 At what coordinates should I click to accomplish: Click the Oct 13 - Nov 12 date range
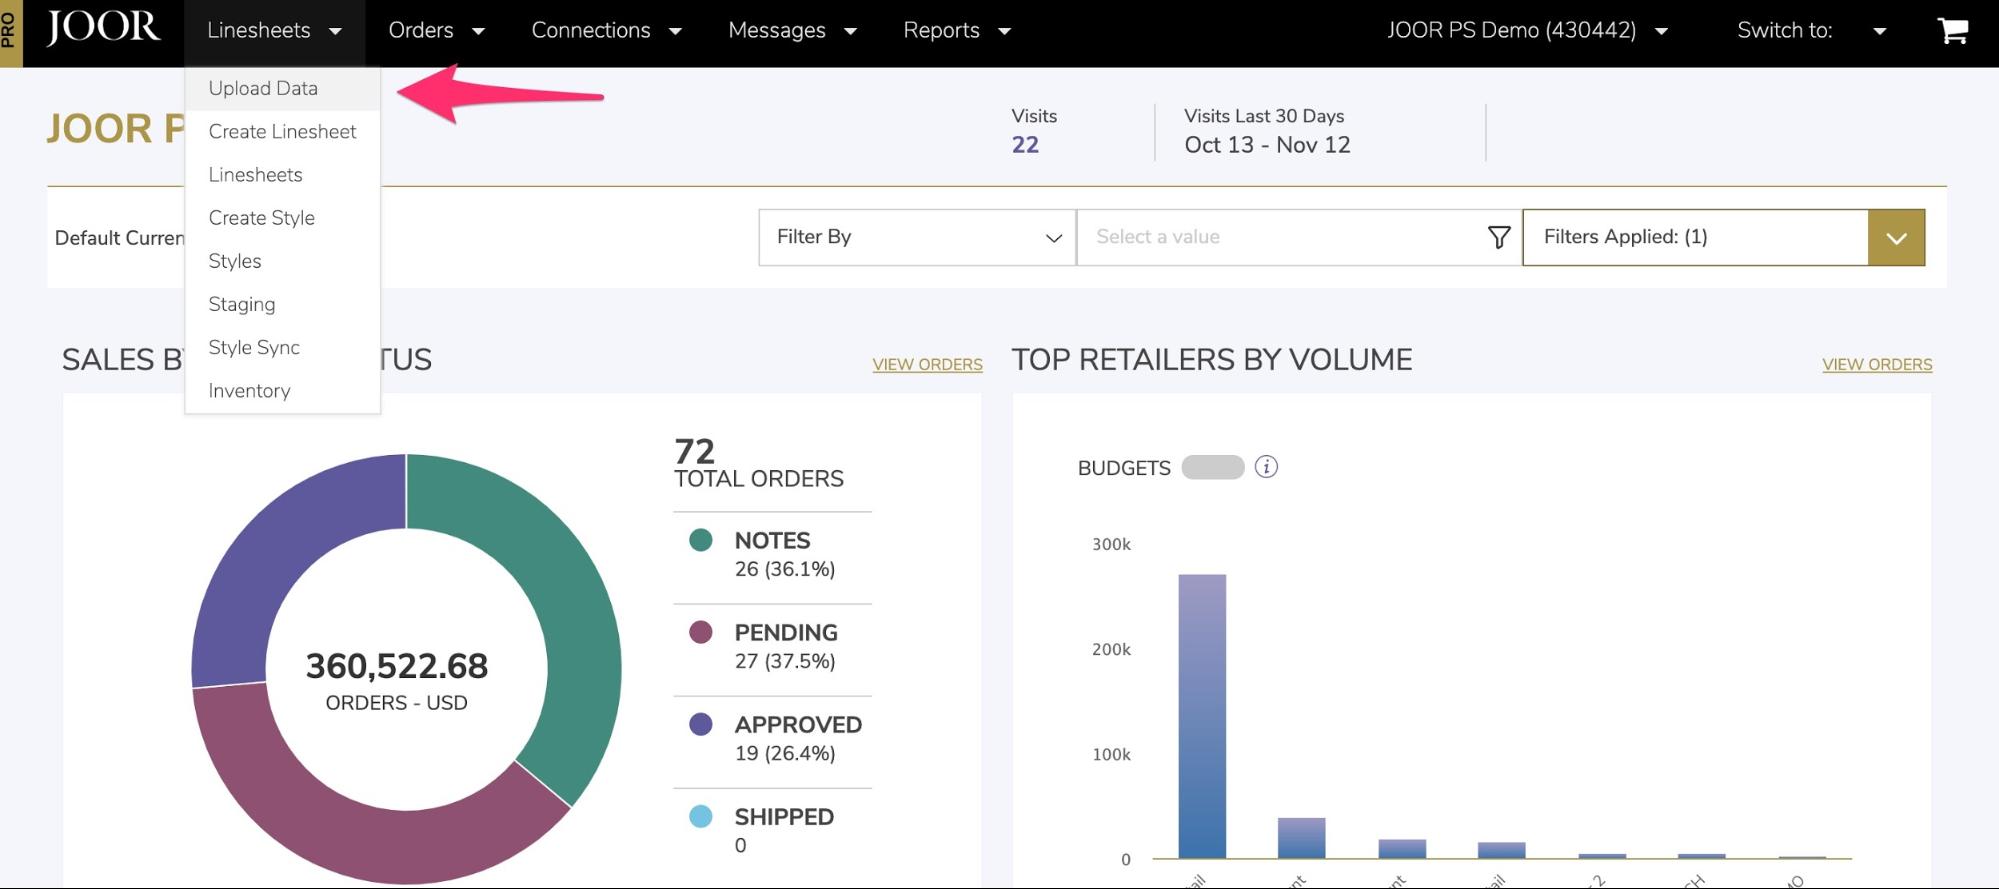coord(1267,145)
